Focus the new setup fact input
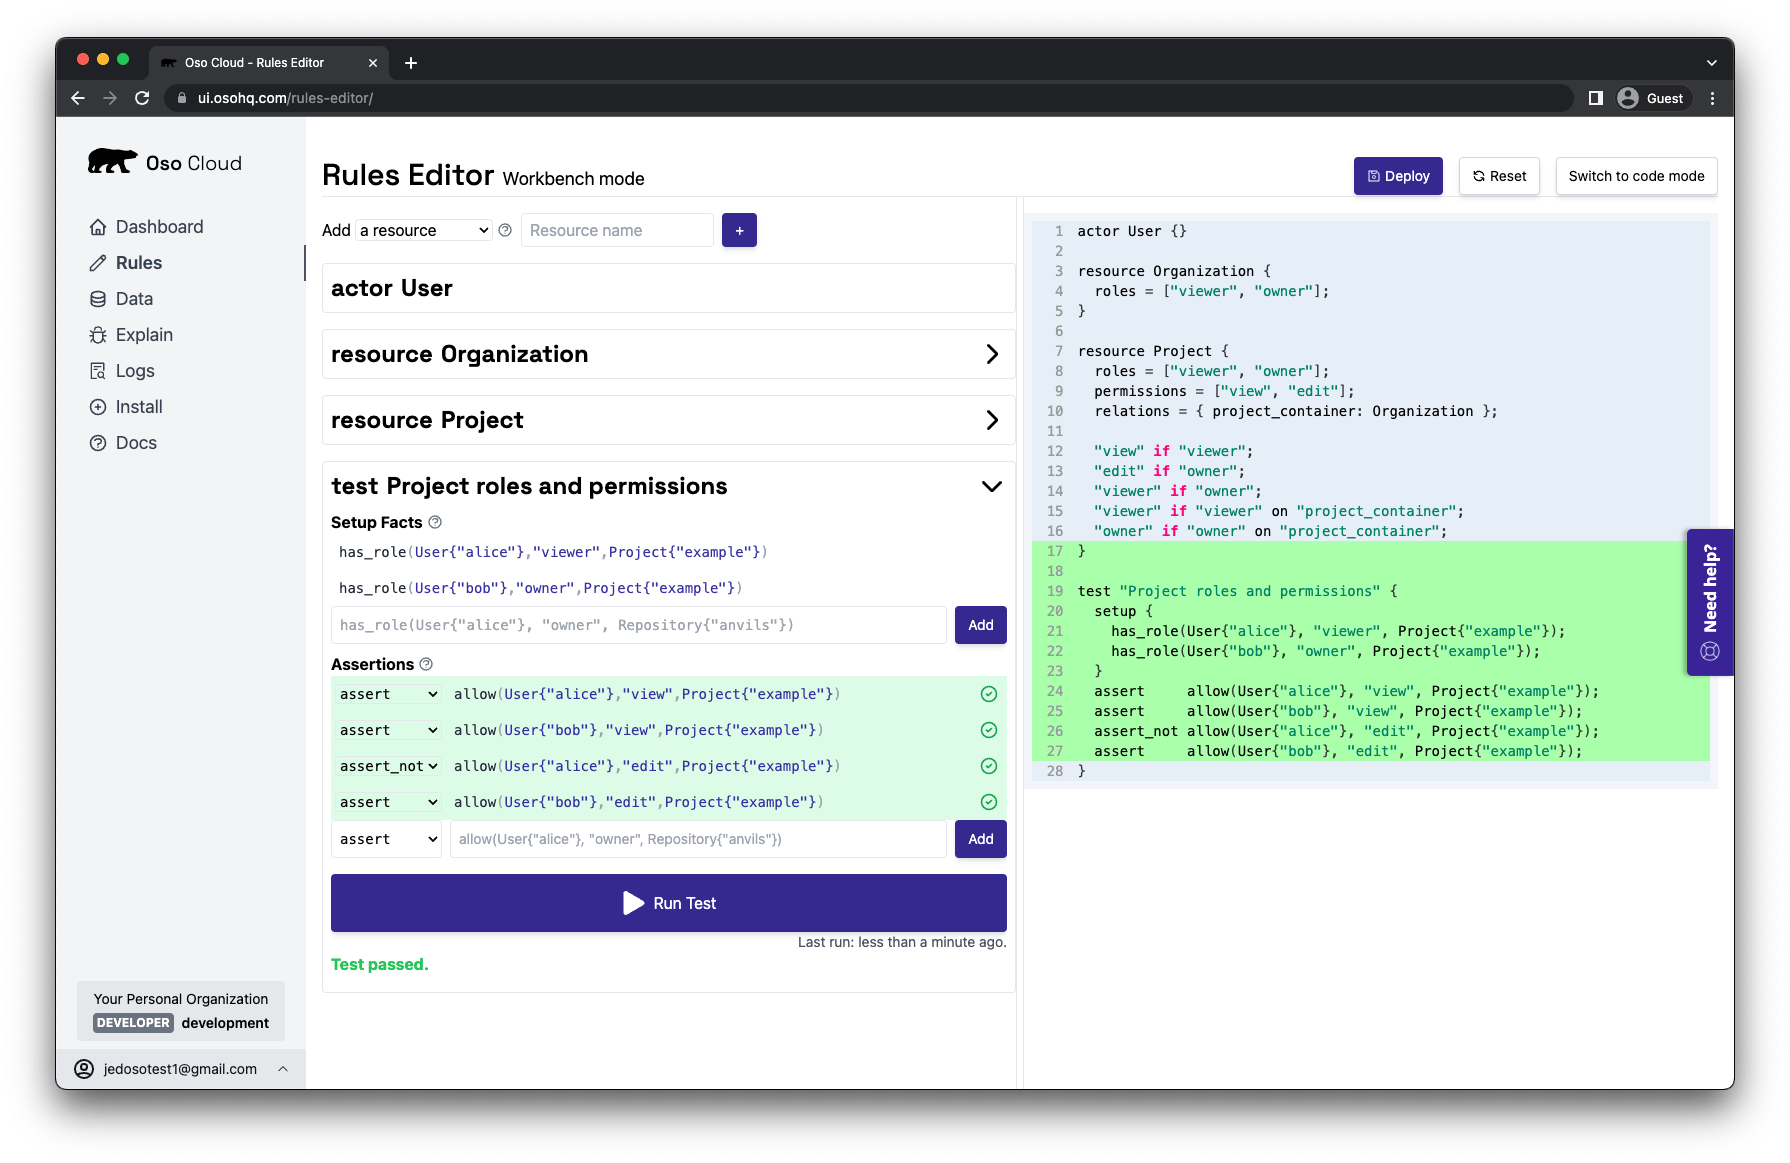 pyautogui.click(x=639, y=625)
